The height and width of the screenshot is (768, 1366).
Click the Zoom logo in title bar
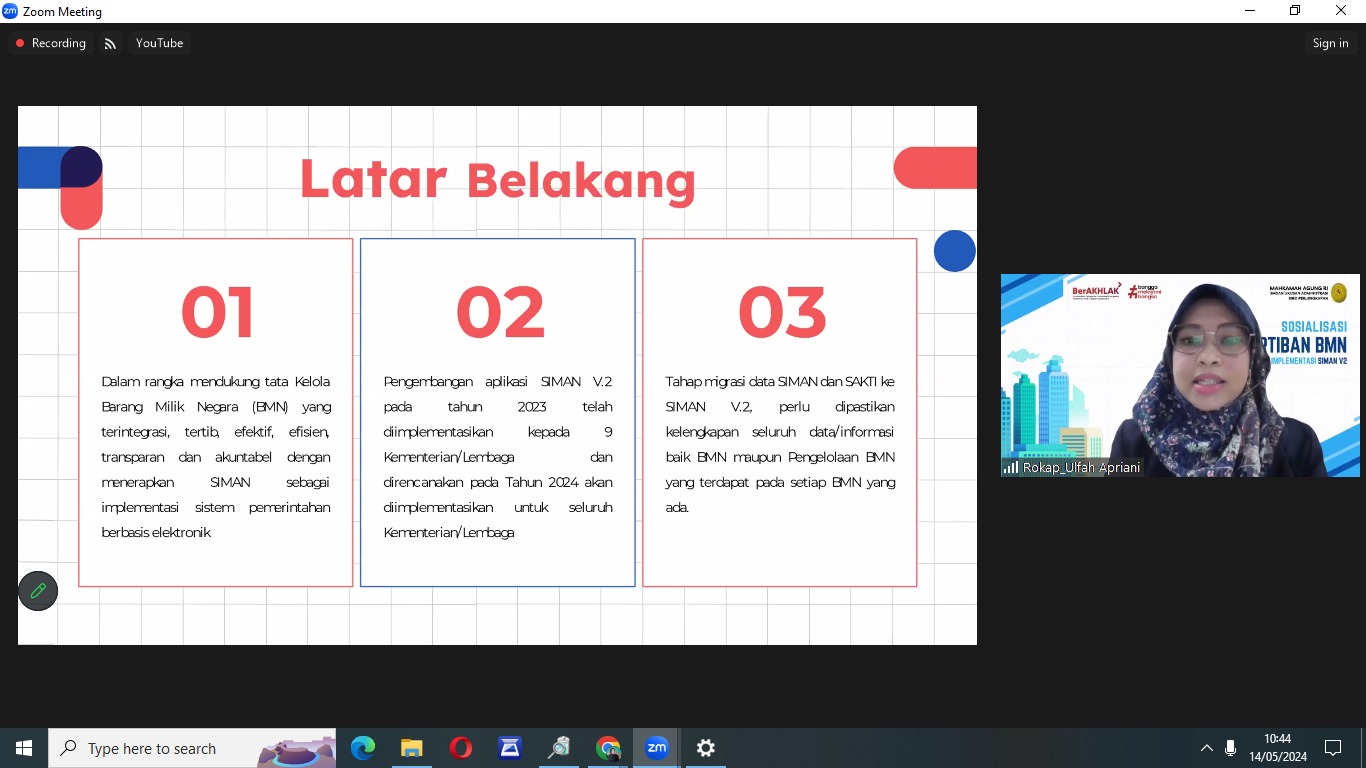point(11,11)
